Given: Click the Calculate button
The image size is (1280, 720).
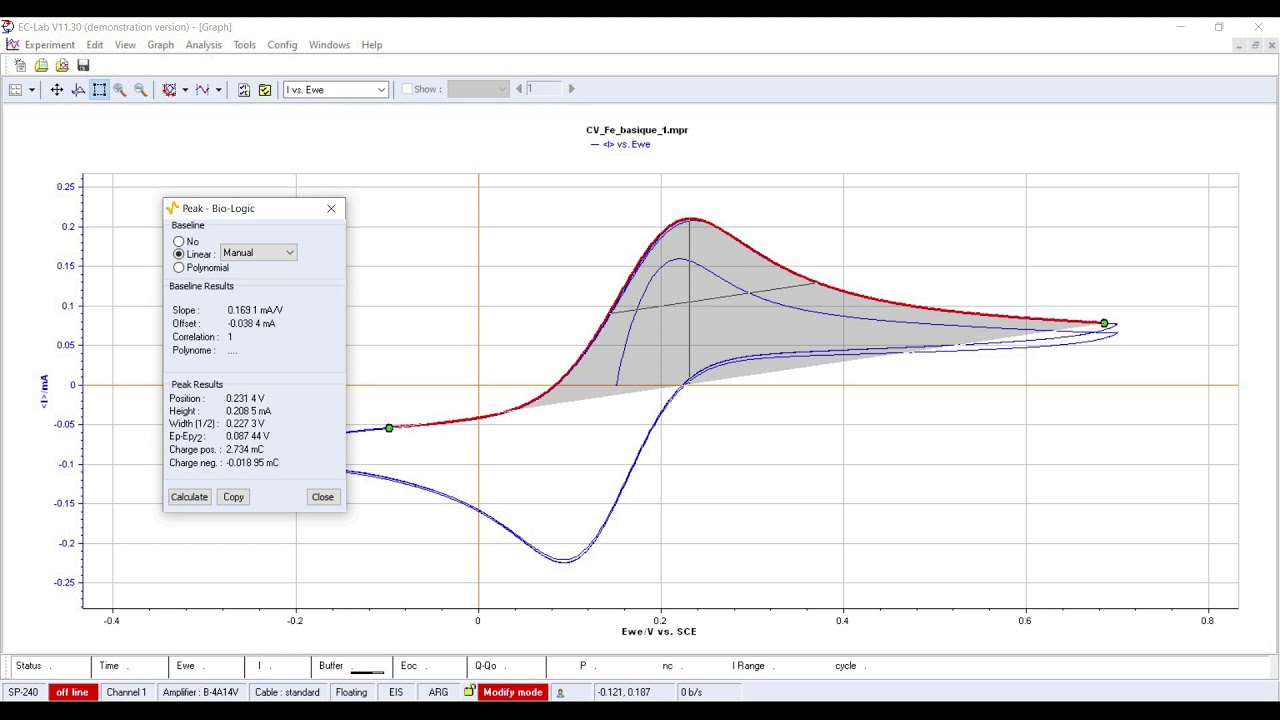Looking at the screenshot, I should click(x=189, y=497).
